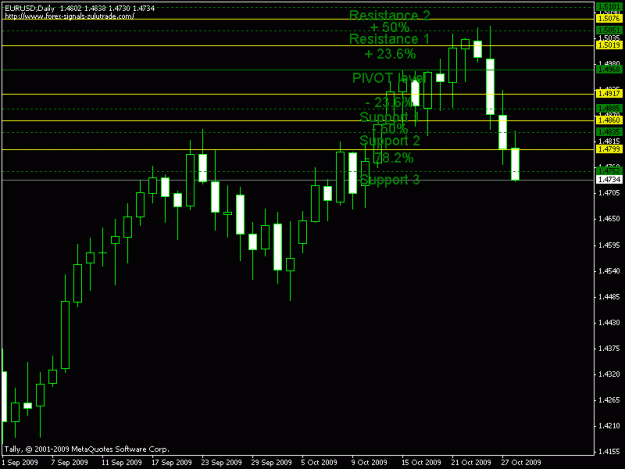Click the yellow 1.5076 price tag

(609, 18)
